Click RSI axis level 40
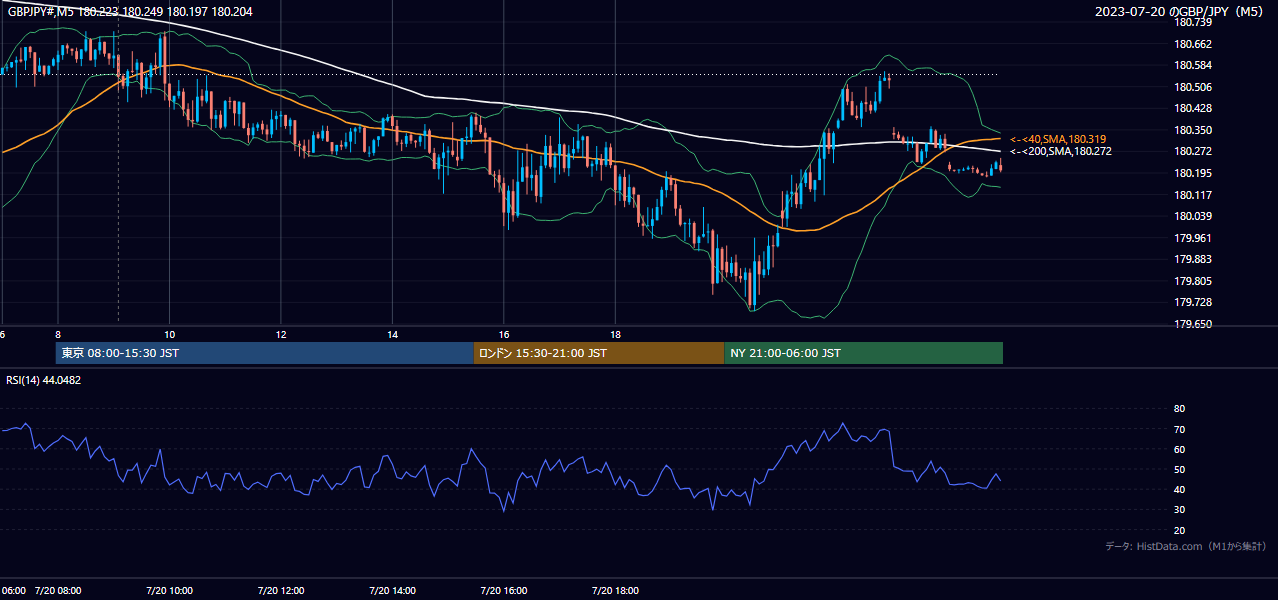Image resolution: width=1278 pixels, height=600 pixels. click(x=1179, y=489)
